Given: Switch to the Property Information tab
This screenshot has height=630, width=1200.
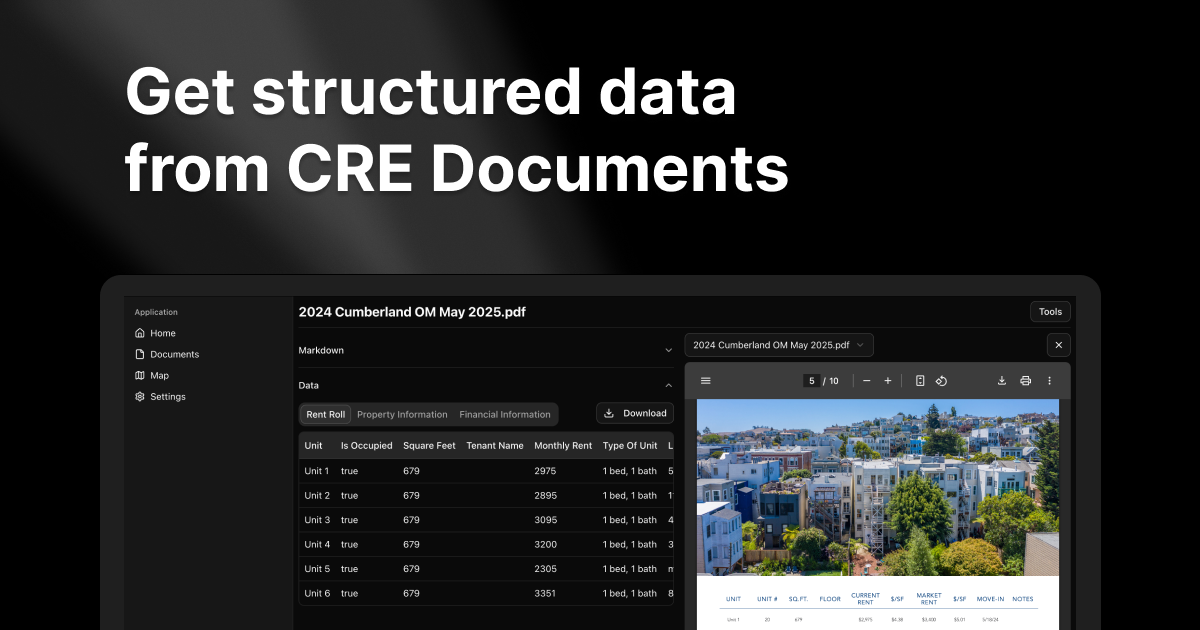Looking at the screenshot, I should (402, 414).
